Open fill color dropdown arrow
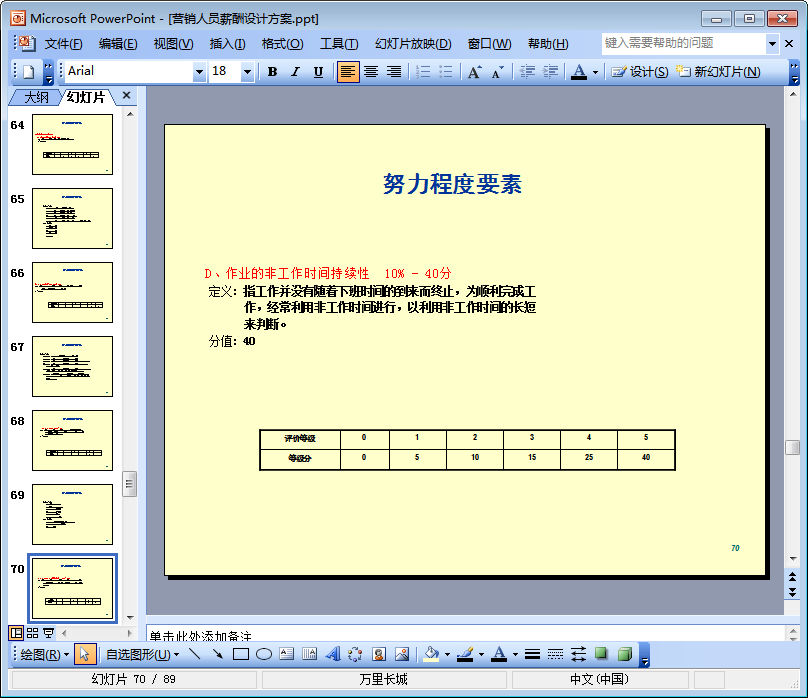This screenshot has height=698, width=808. pyautogui.click(x=447, y=655)
